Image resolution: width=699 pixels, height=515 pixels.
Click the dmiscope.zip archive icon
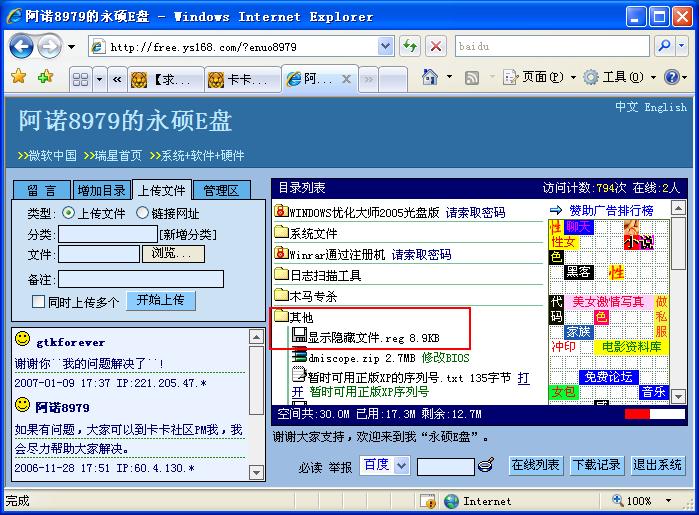pos(300,355)
